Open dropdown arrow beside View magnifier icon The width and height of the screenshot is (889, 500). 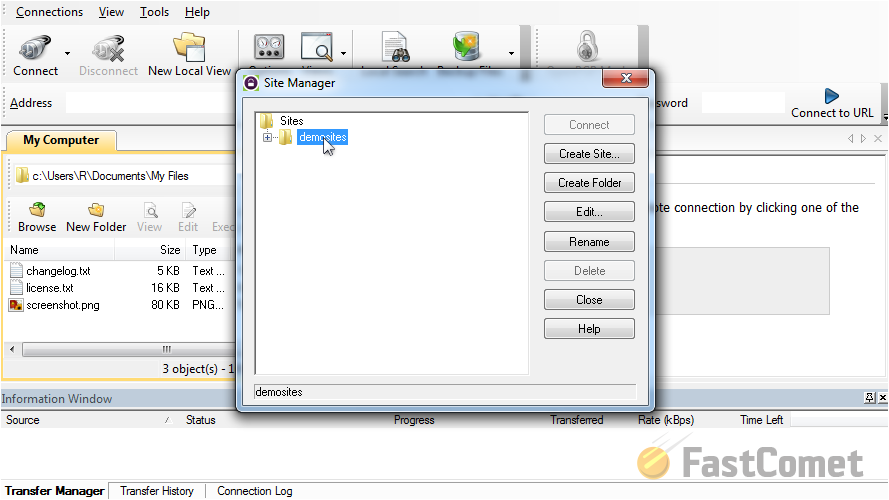point(344,53)
